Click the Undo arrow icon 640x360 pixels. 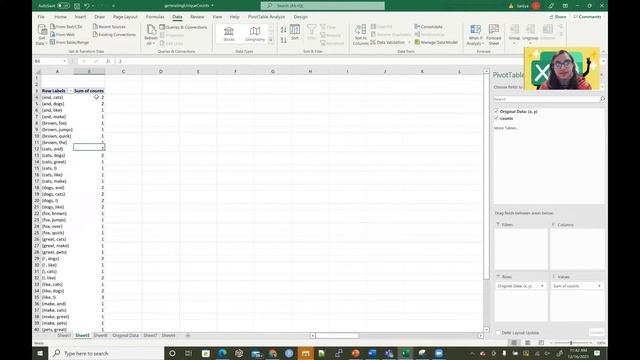click(87, 6)
